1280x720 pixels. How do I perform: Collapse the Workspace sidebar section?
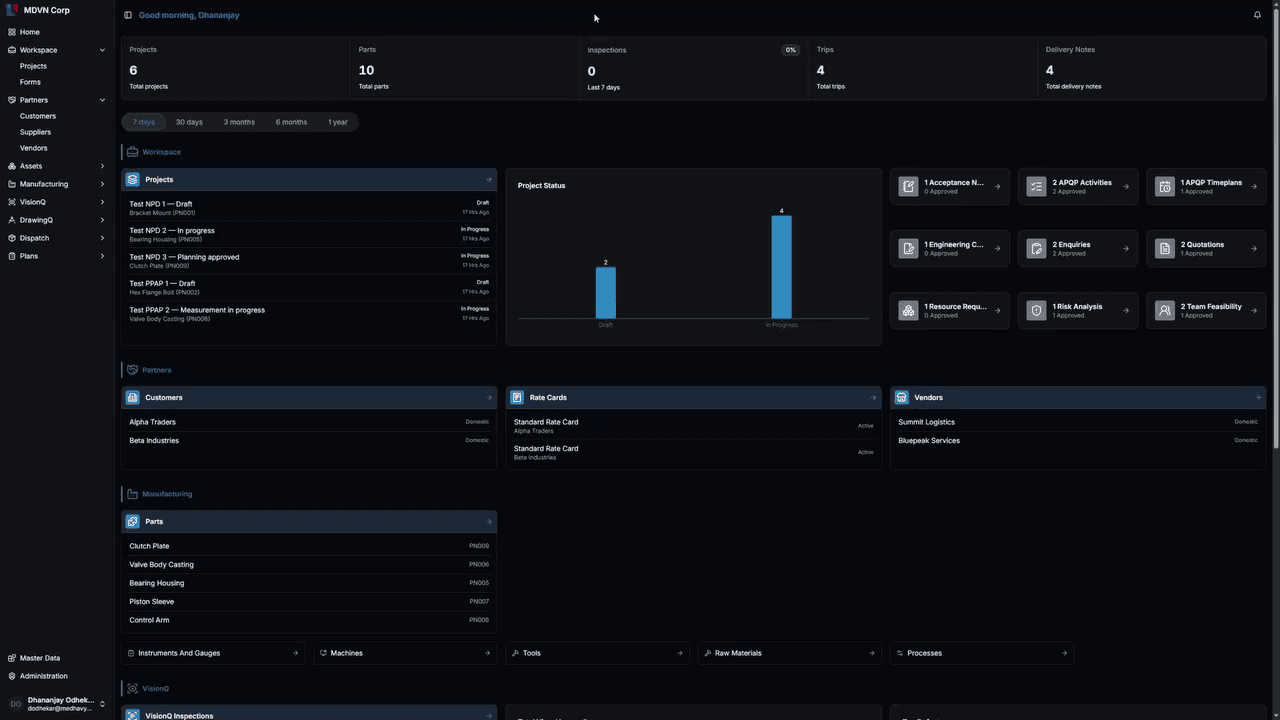(x=102, y=50)
